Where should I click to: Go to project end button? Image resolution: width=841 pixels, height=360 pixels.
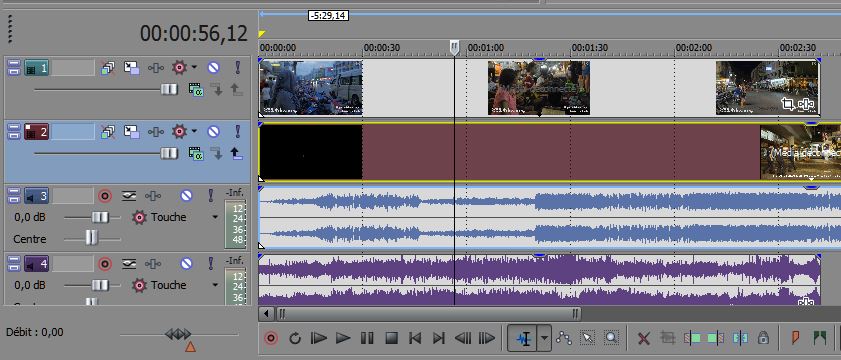pyautogui.click(x=439, y=338)
